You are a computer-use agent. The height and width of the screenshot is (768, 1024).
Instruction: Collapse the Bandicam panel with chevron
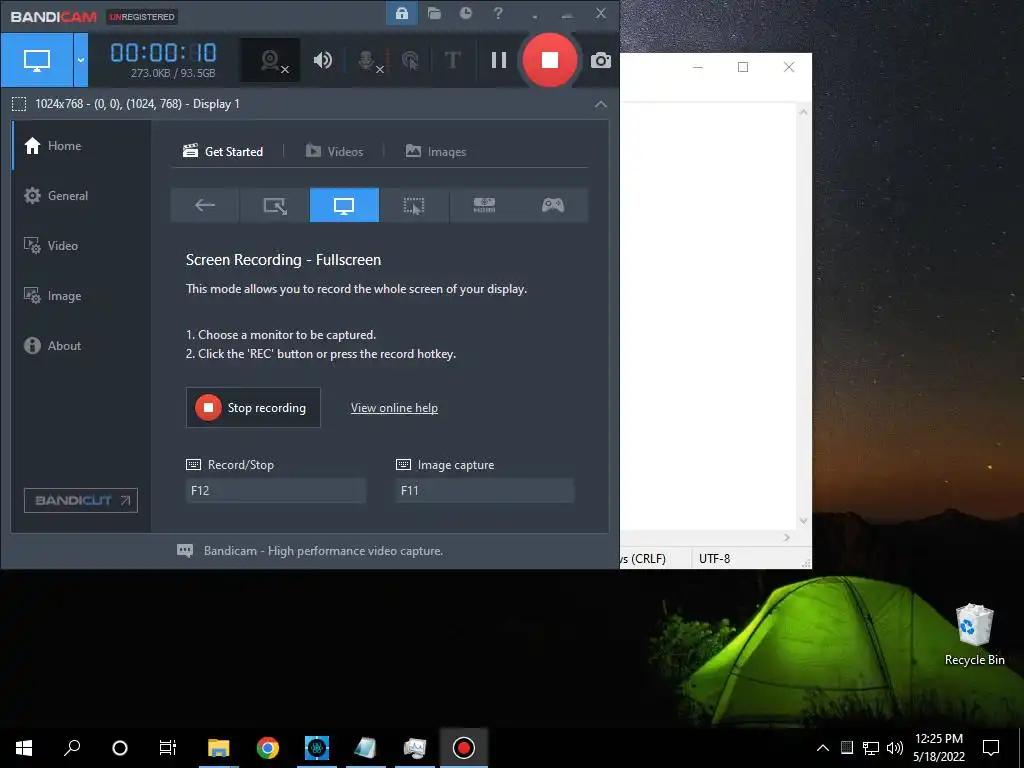pyautogui.click(x=601, y=104)
